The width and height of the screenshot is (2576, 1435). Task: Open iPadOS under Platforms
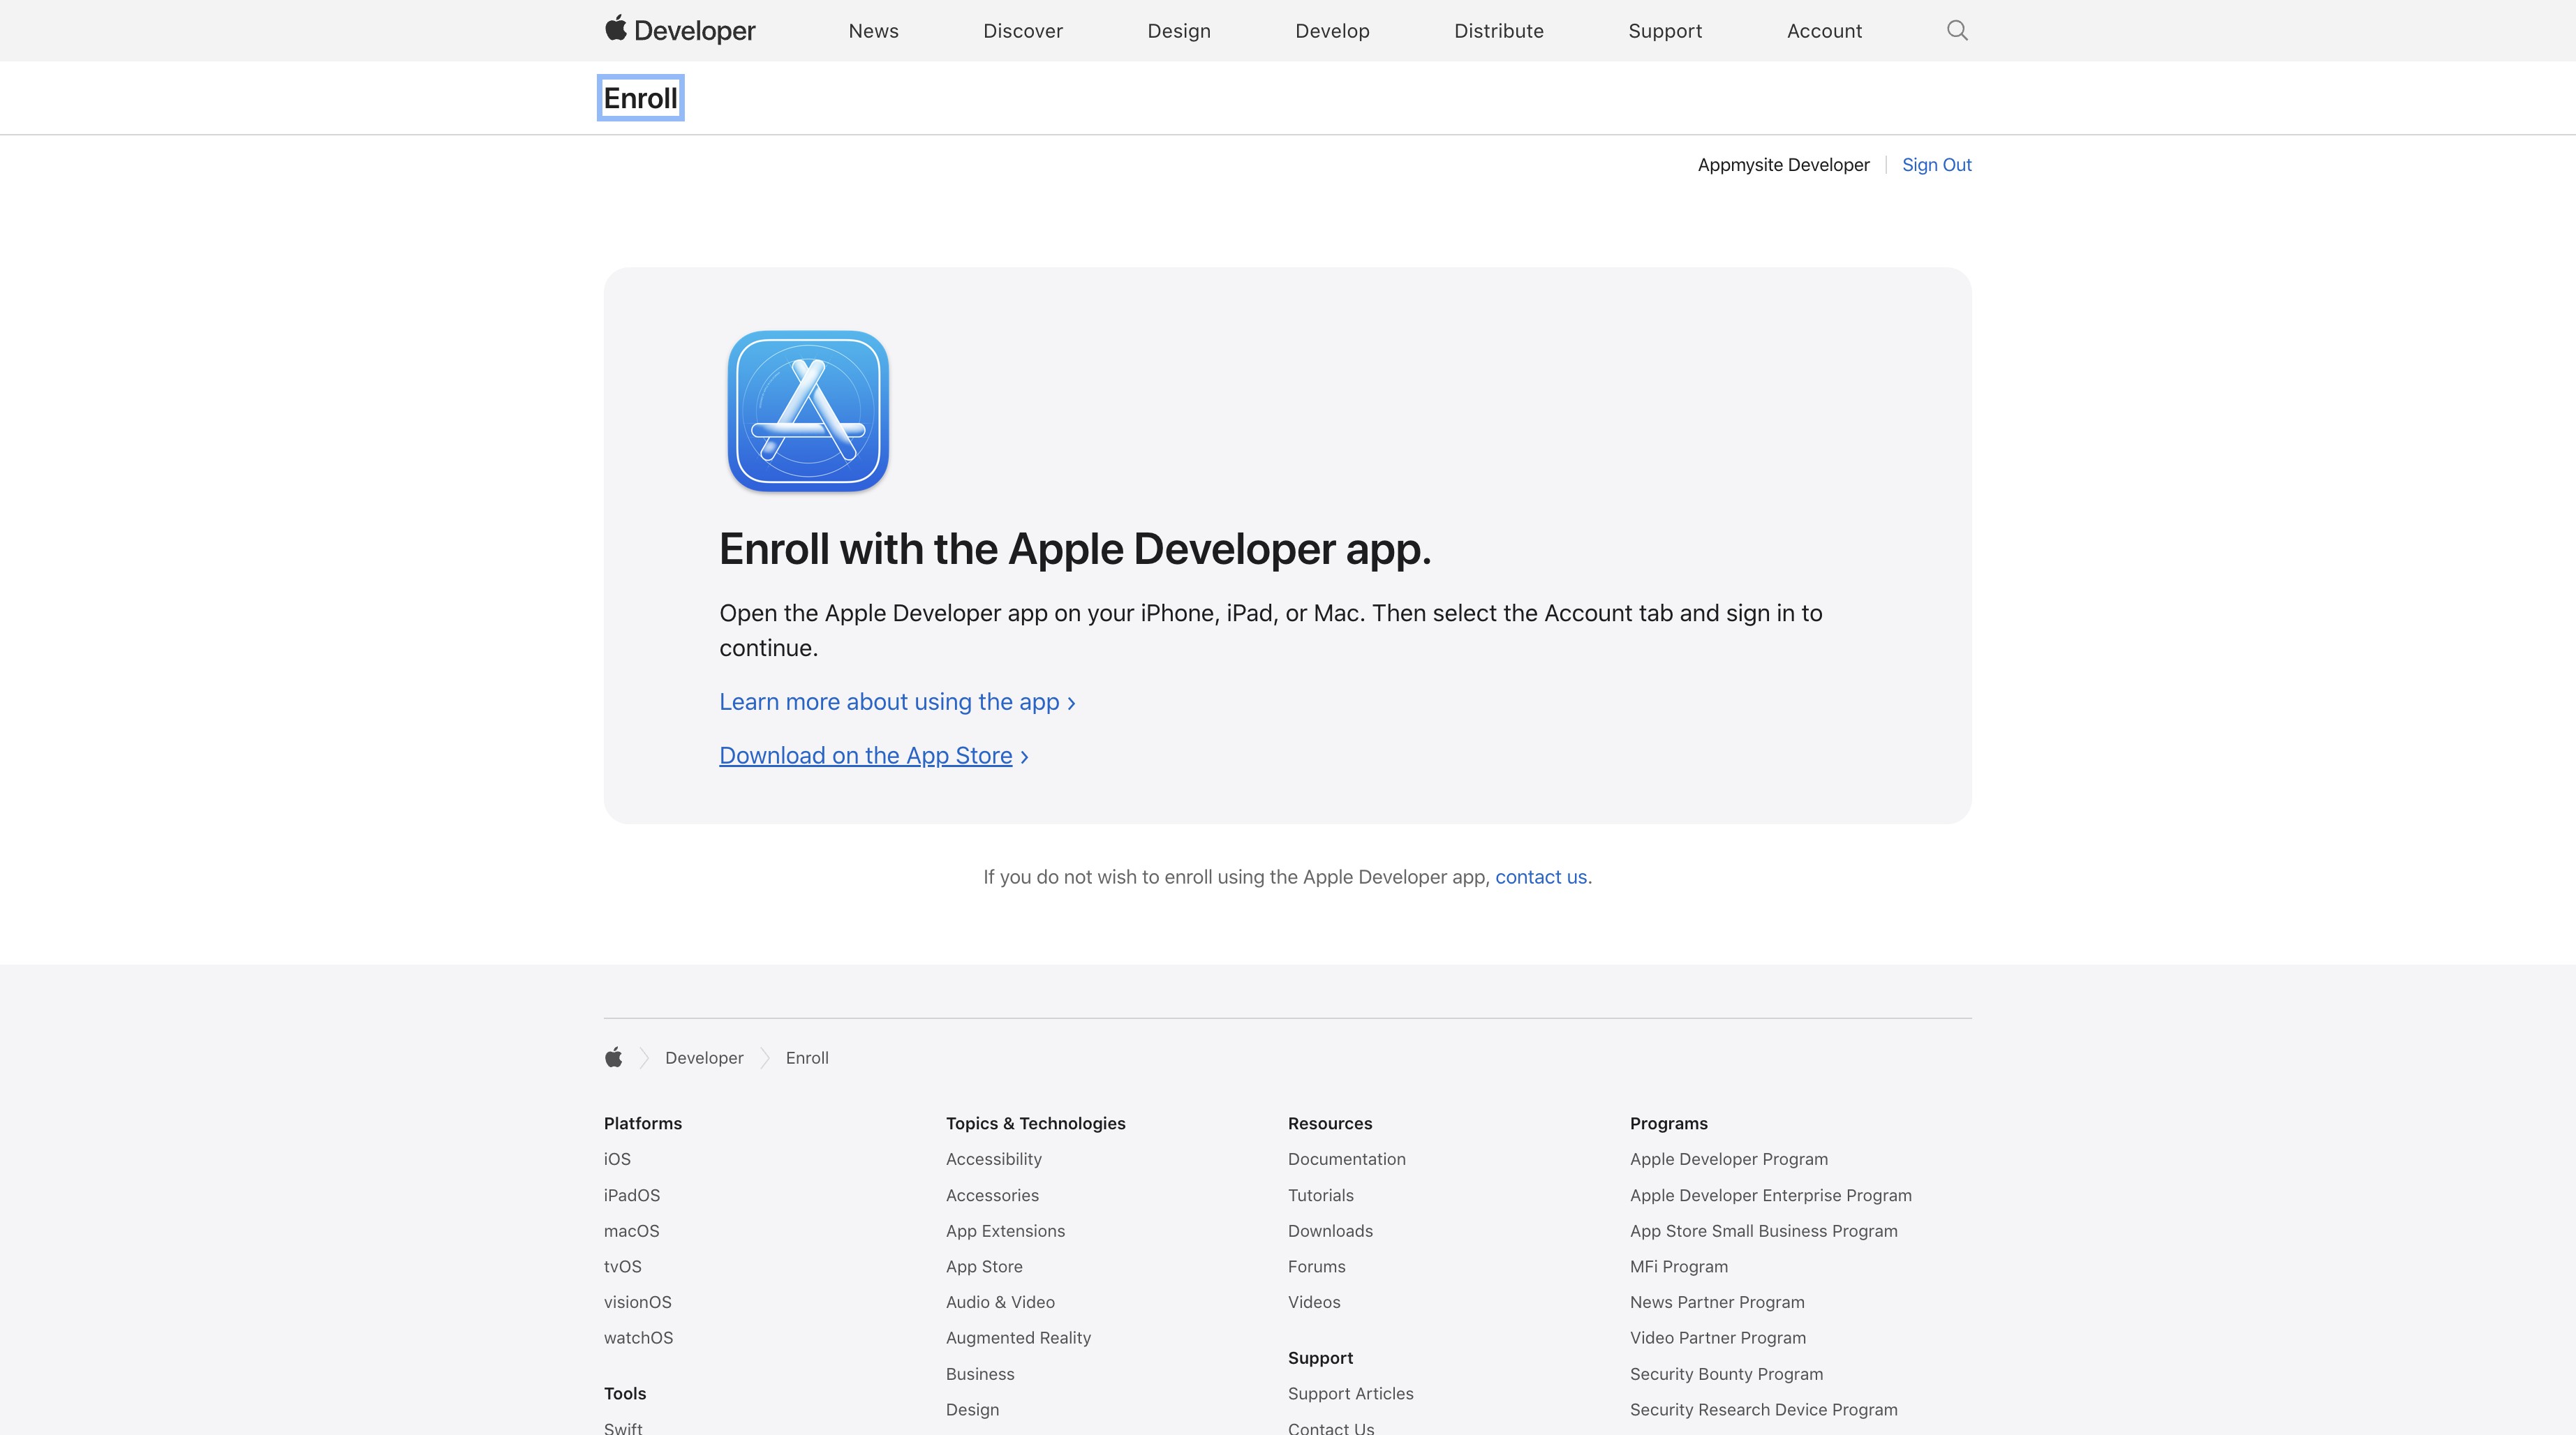[632, 1195]
